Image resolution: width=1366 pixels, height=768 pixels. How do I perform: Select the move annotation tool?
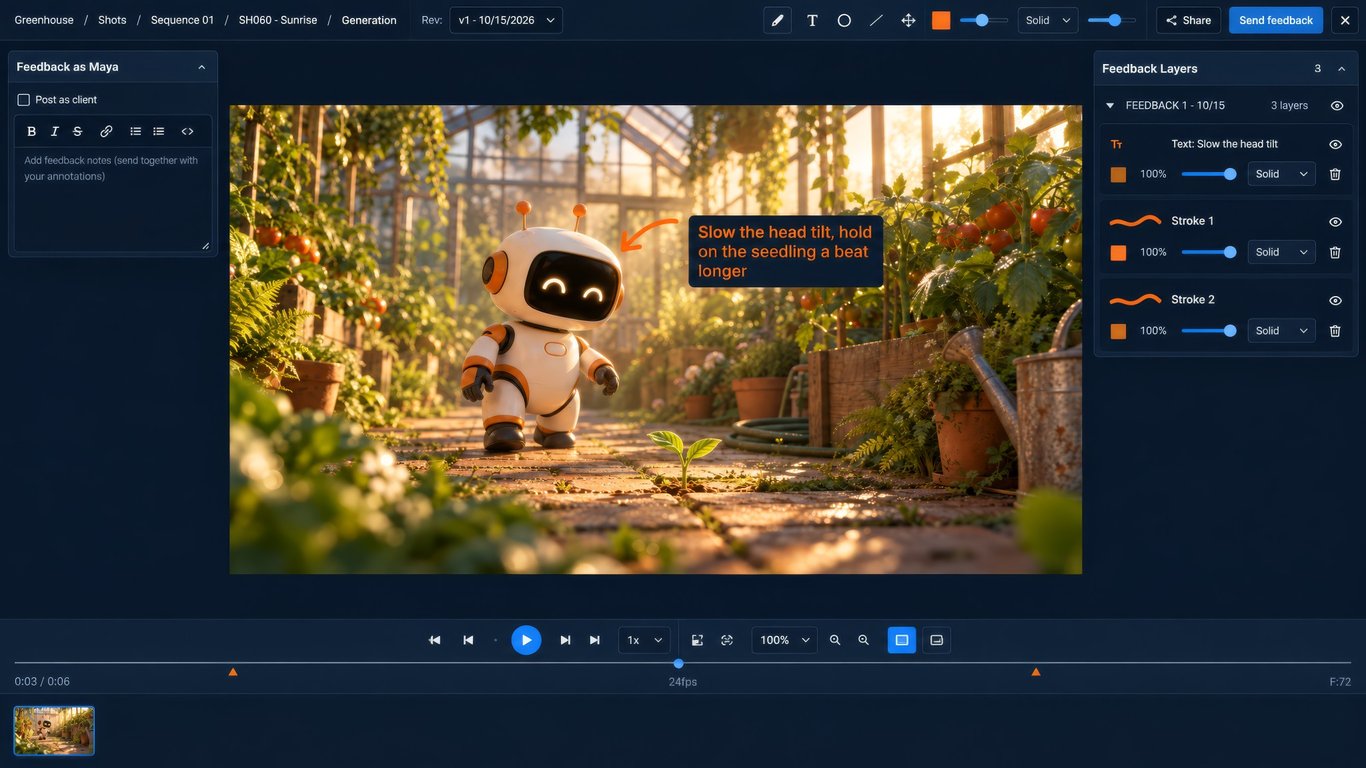click(x=908, y=20)
